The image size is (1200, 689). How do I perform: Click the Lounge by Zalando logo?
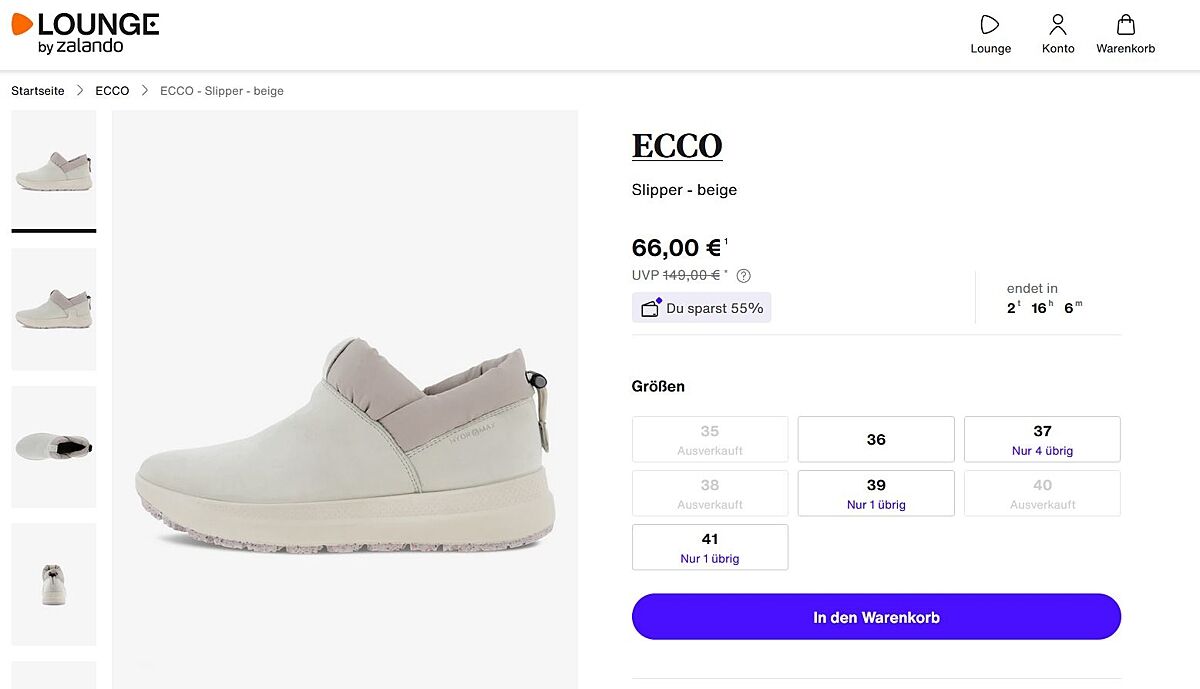[x=85, y=33]
